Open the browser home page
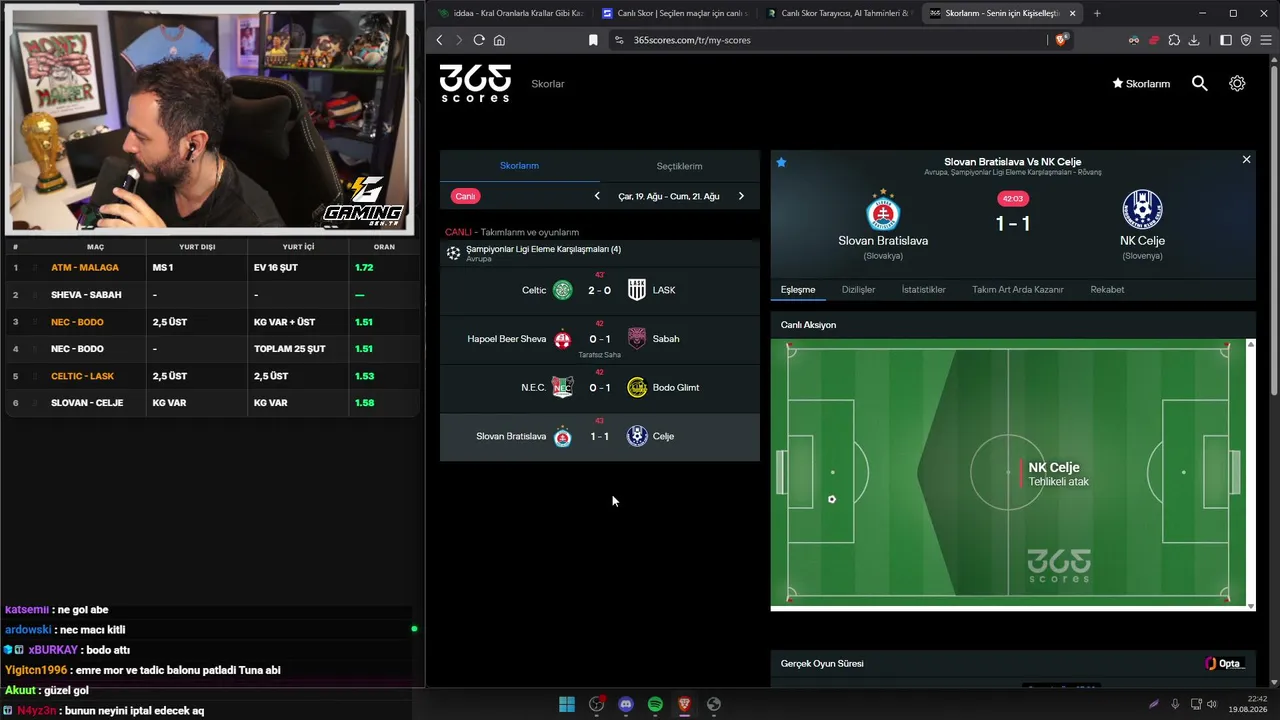The image size is (1280, 720). (499, 40)
